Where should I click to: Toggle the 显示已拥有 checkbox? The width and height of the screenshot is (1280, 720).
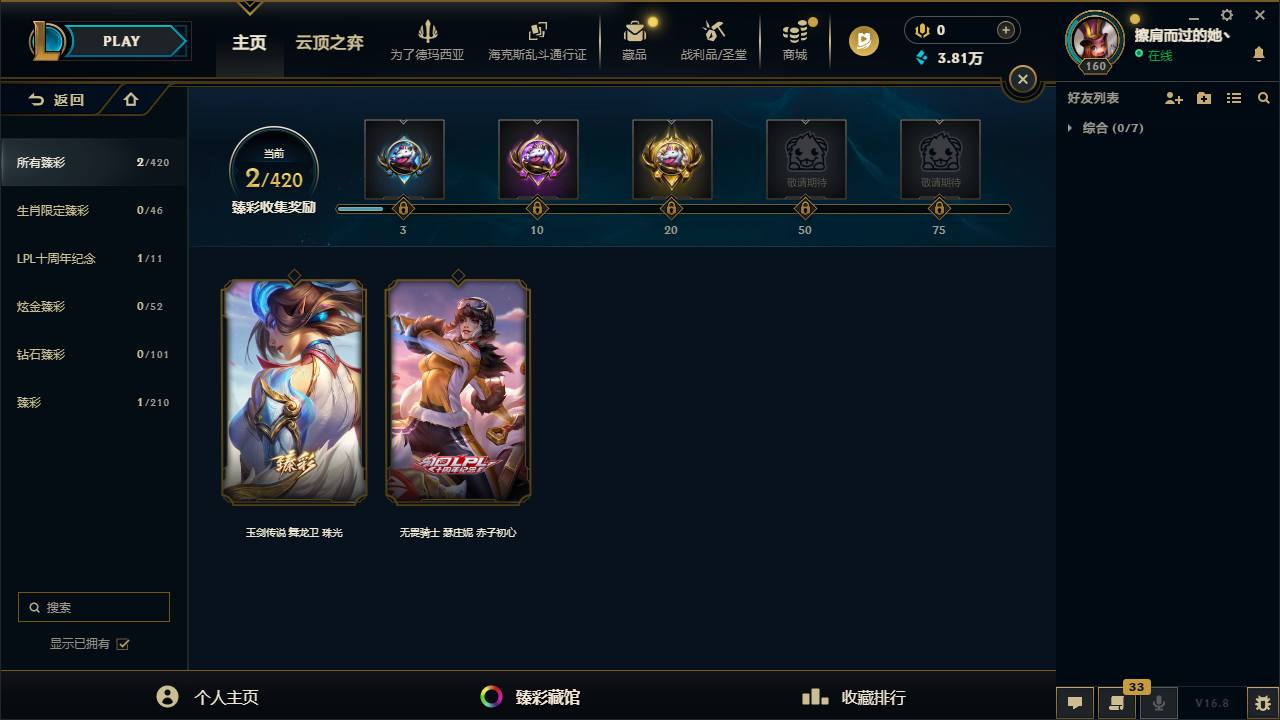[123, 644]
